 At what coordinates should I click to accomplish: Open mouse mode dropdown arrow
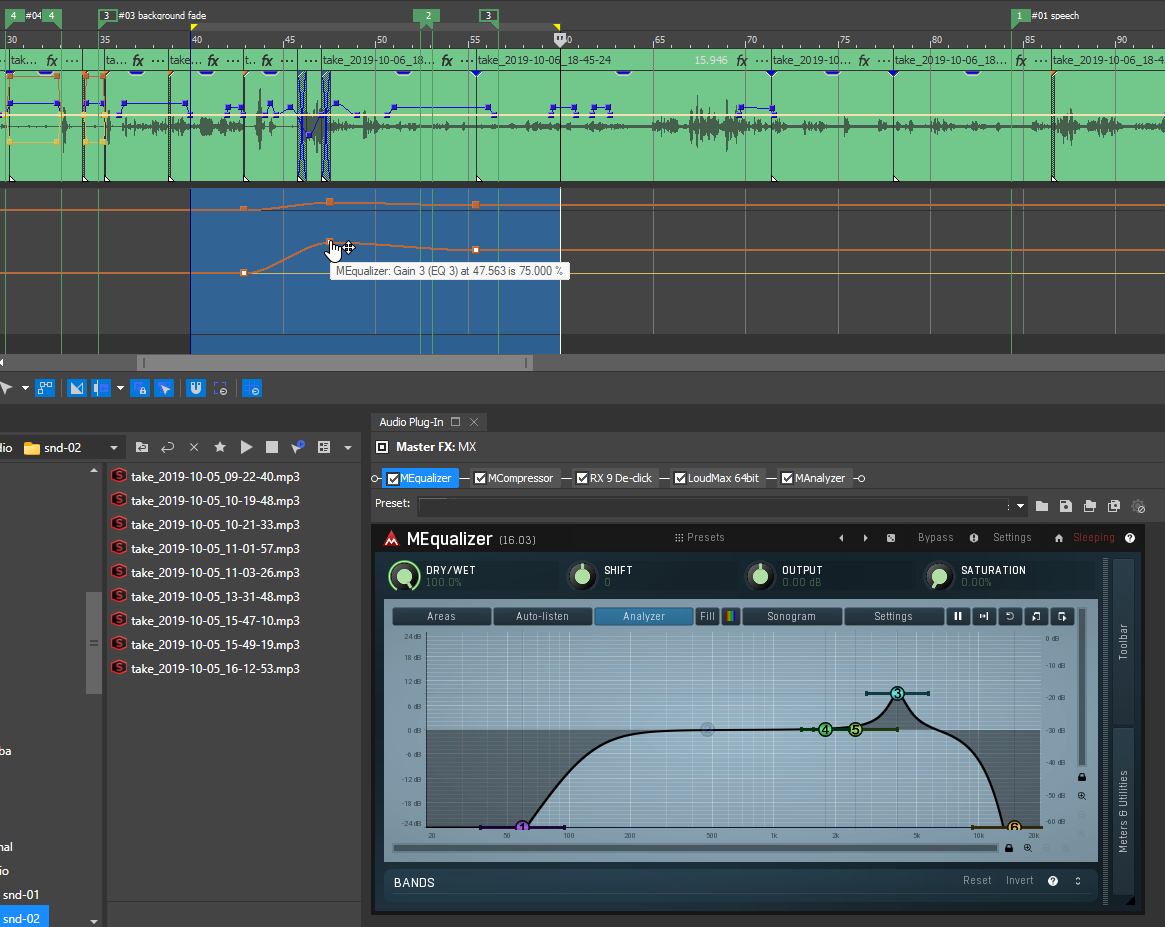pos(25,388)
